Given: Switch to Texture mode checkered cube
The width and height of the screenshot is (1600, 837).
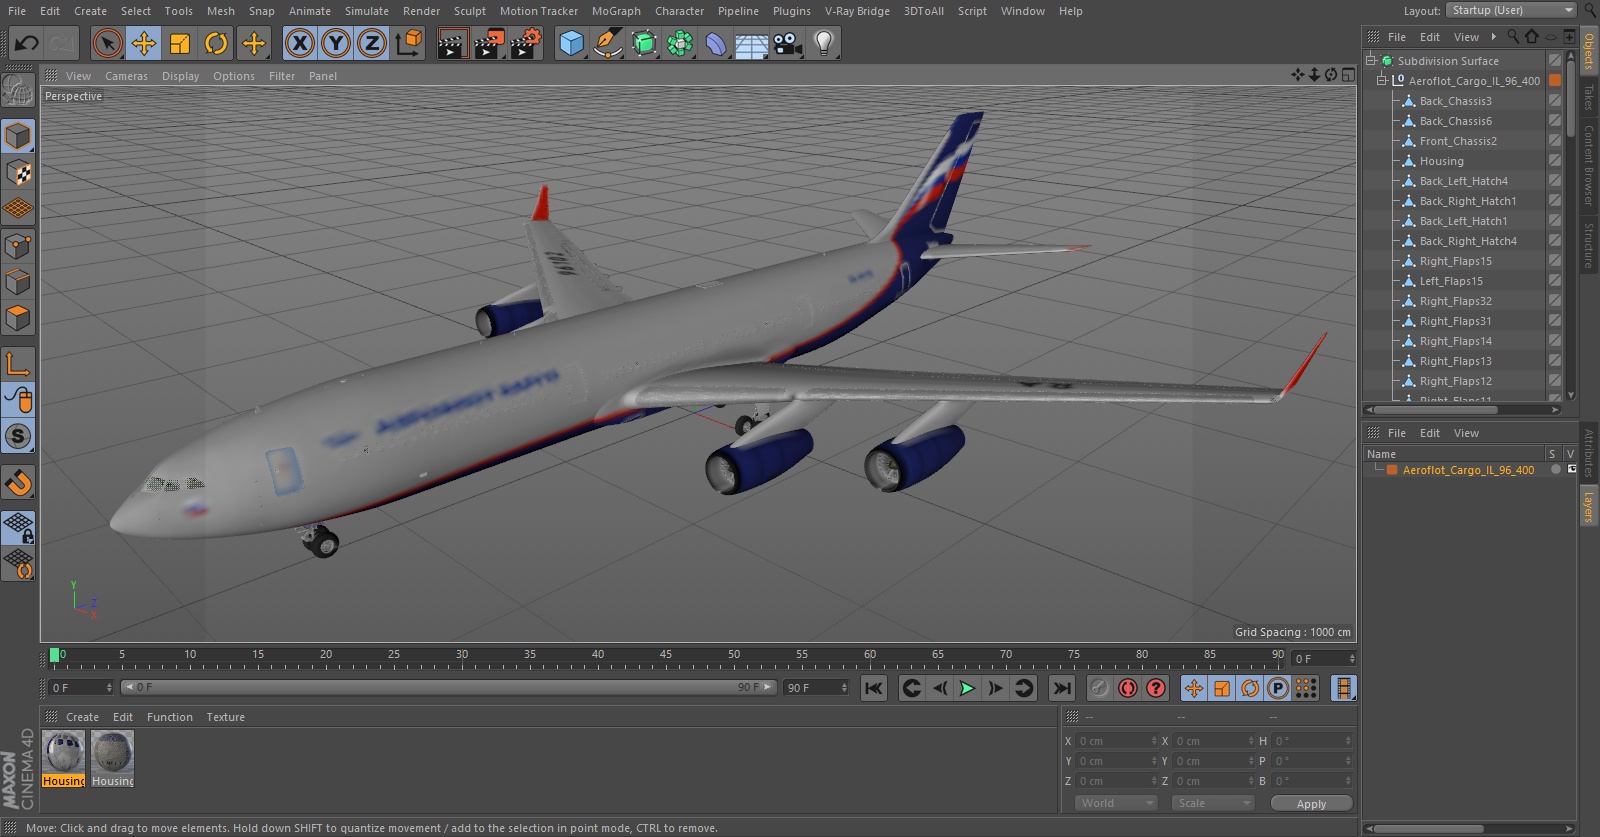Looking at the screenshot, I should coord(18,173).
